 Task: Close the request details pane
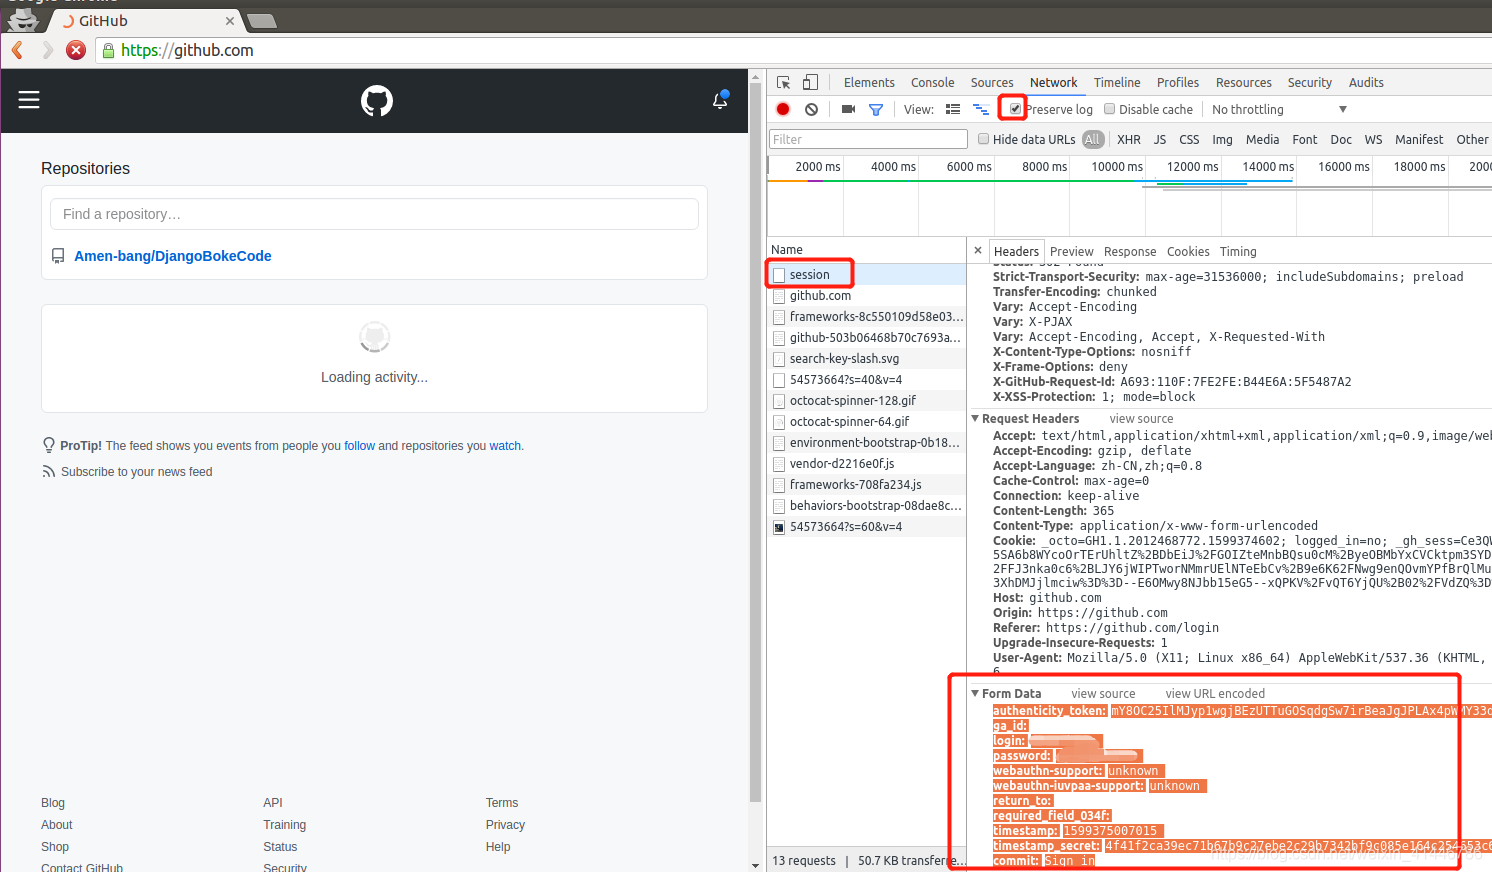978,250
